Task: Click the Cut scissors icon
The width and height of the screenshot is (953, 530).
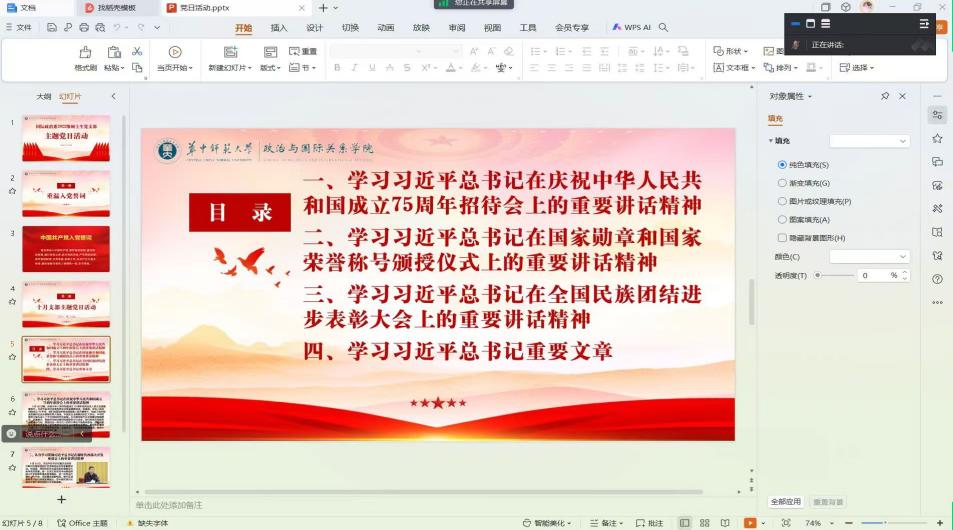Action: pos(137,51)
